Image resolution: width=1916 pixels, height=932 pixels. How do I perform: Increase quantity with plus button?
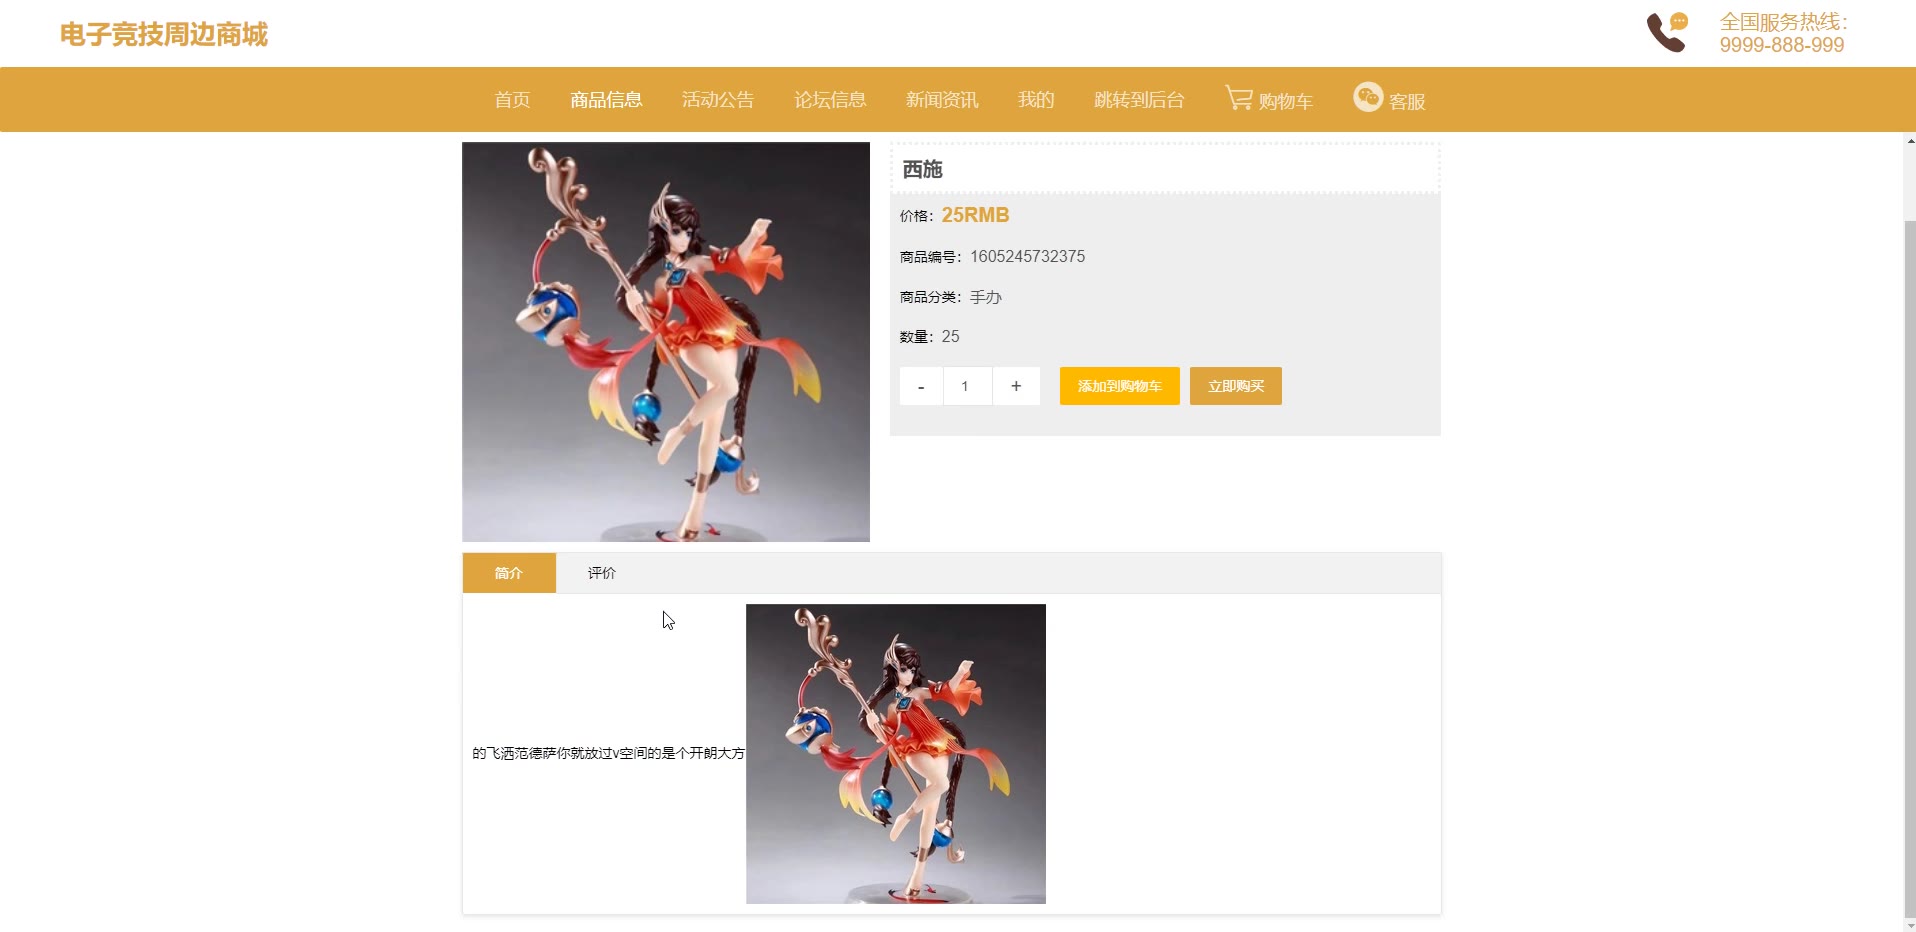click(1016, 386)
